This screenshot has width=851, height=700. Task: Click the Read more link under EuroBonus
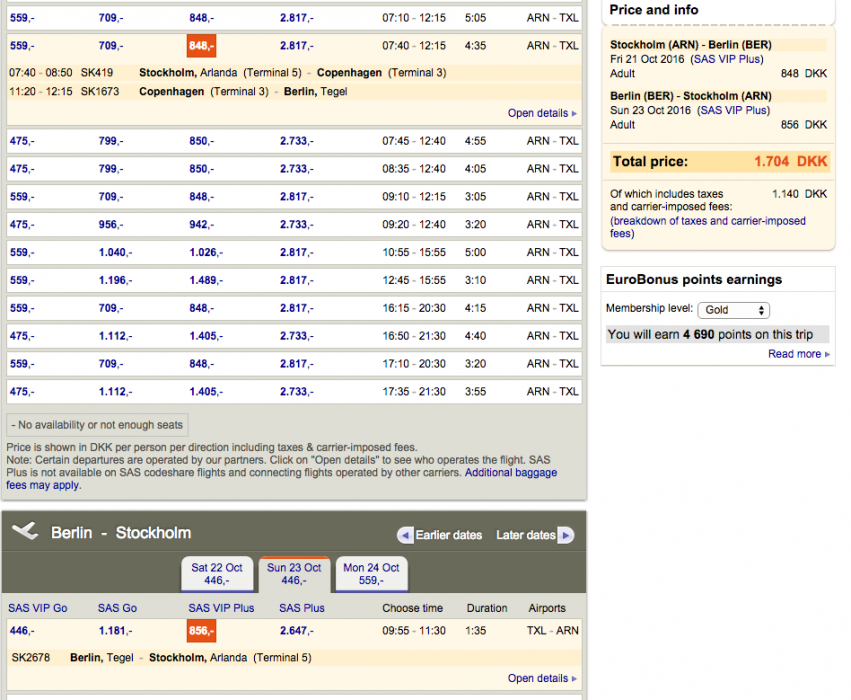pyautogui.click(x=794, y=354)
